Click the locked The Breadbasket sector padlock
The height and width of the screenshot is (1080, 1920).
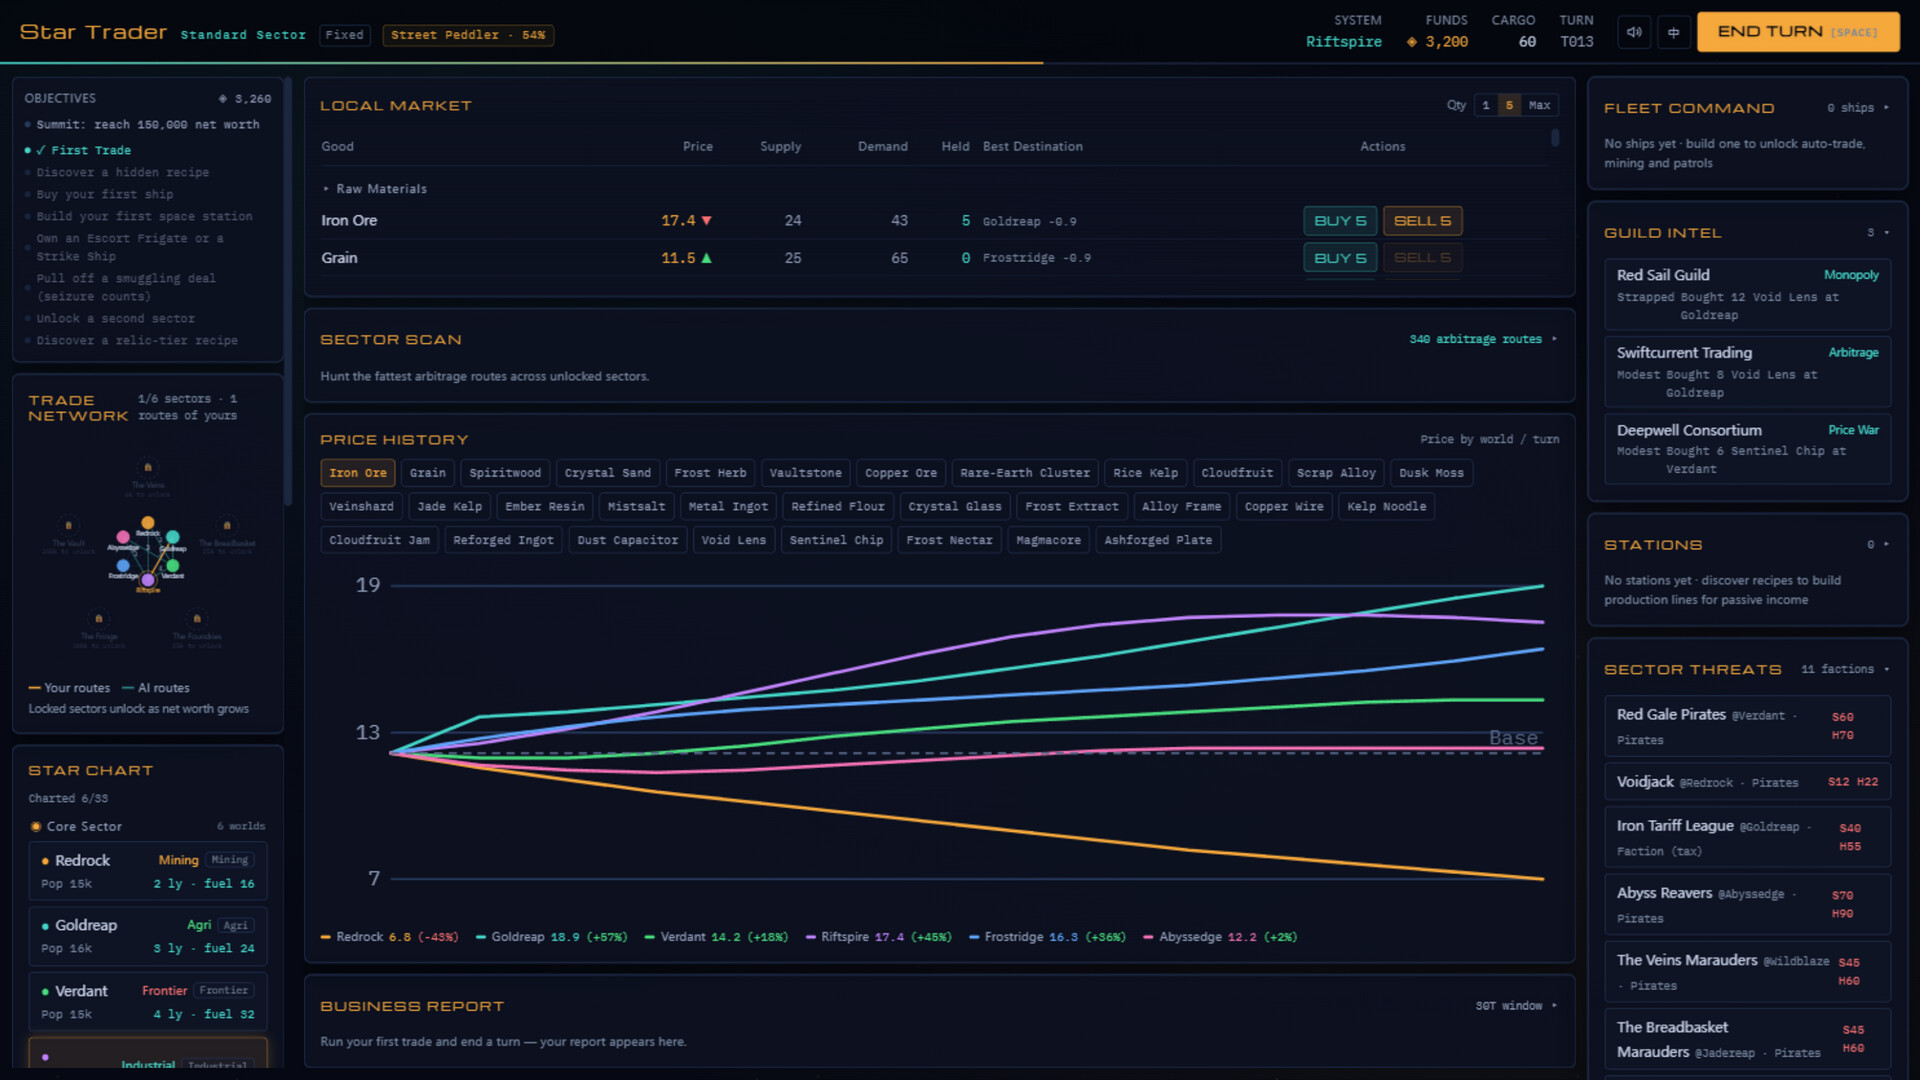pos(227,525)
